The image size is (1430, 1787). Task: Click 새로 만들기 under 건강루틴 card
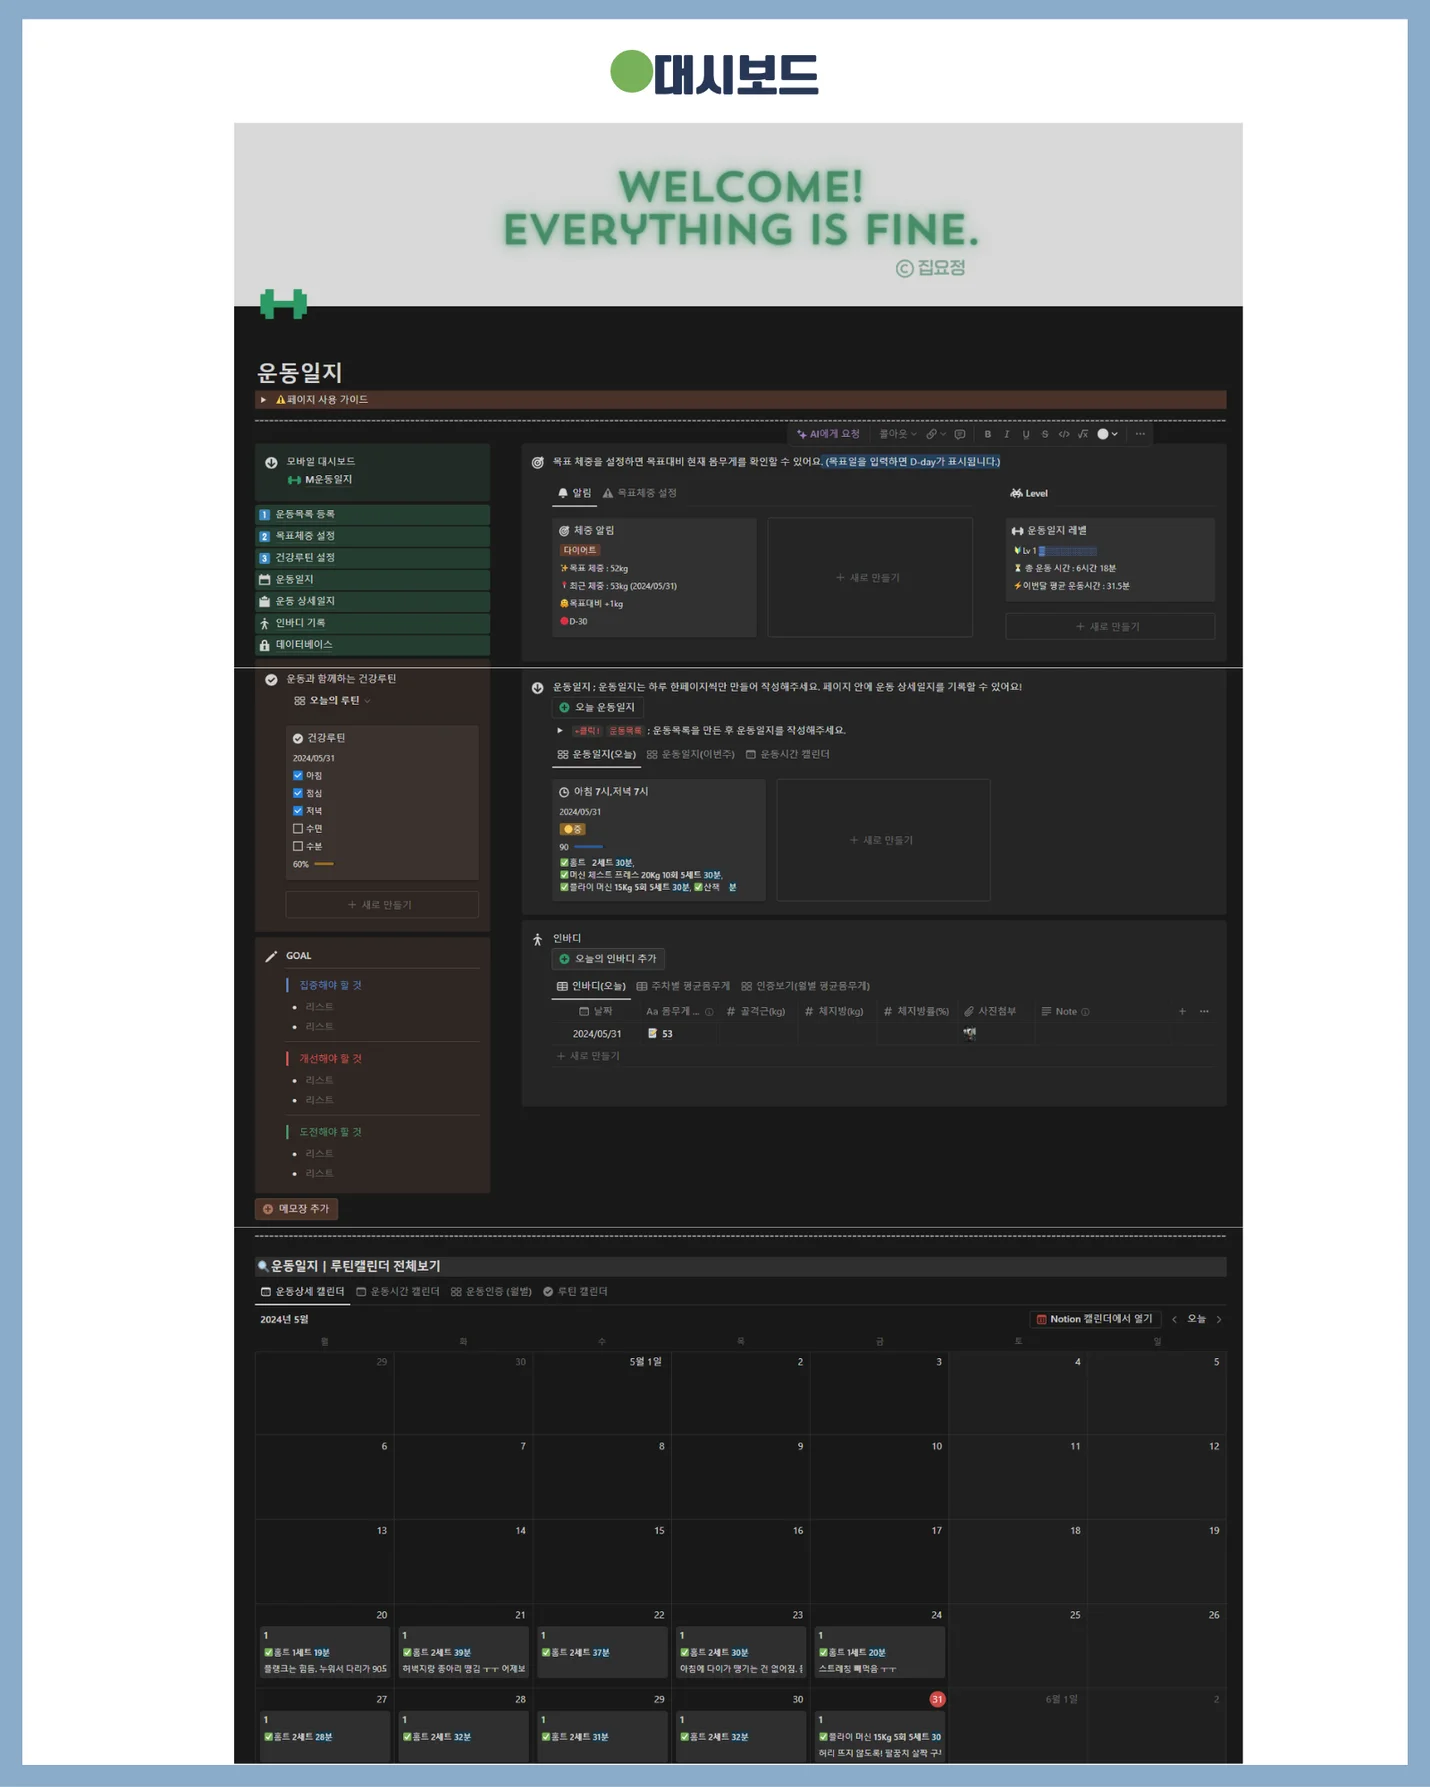point(381,905)
